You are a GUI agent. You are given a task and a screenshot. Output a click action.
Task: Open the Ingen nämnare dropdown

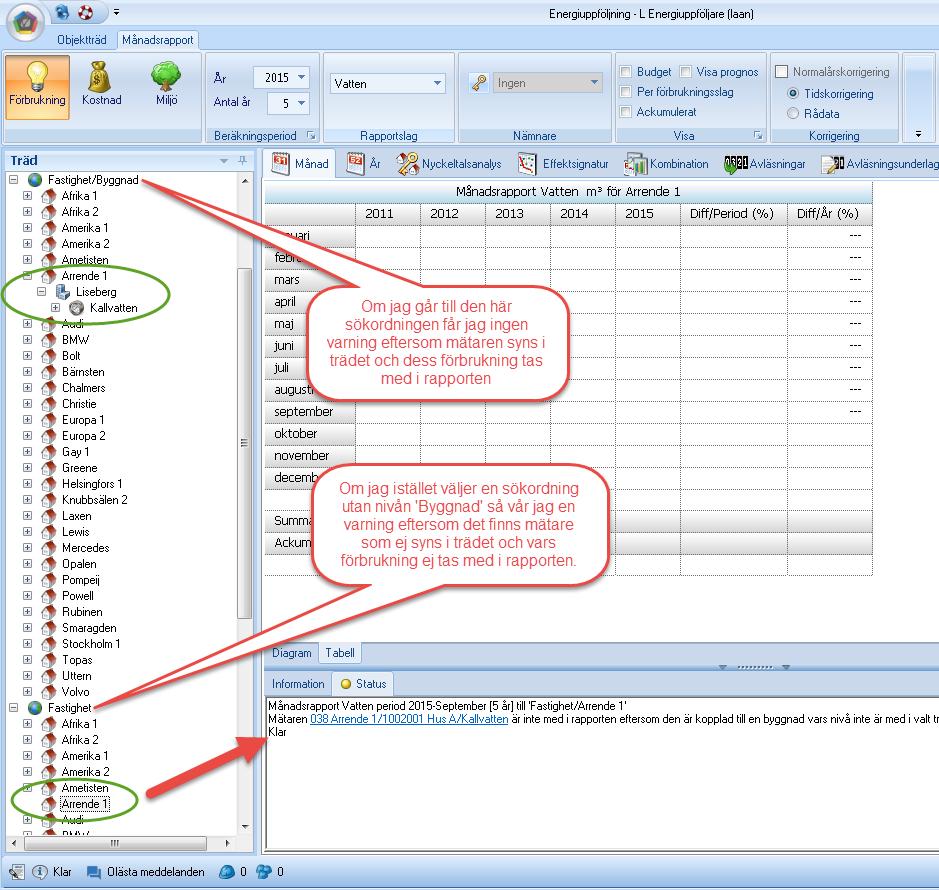(x=594, y=83)
